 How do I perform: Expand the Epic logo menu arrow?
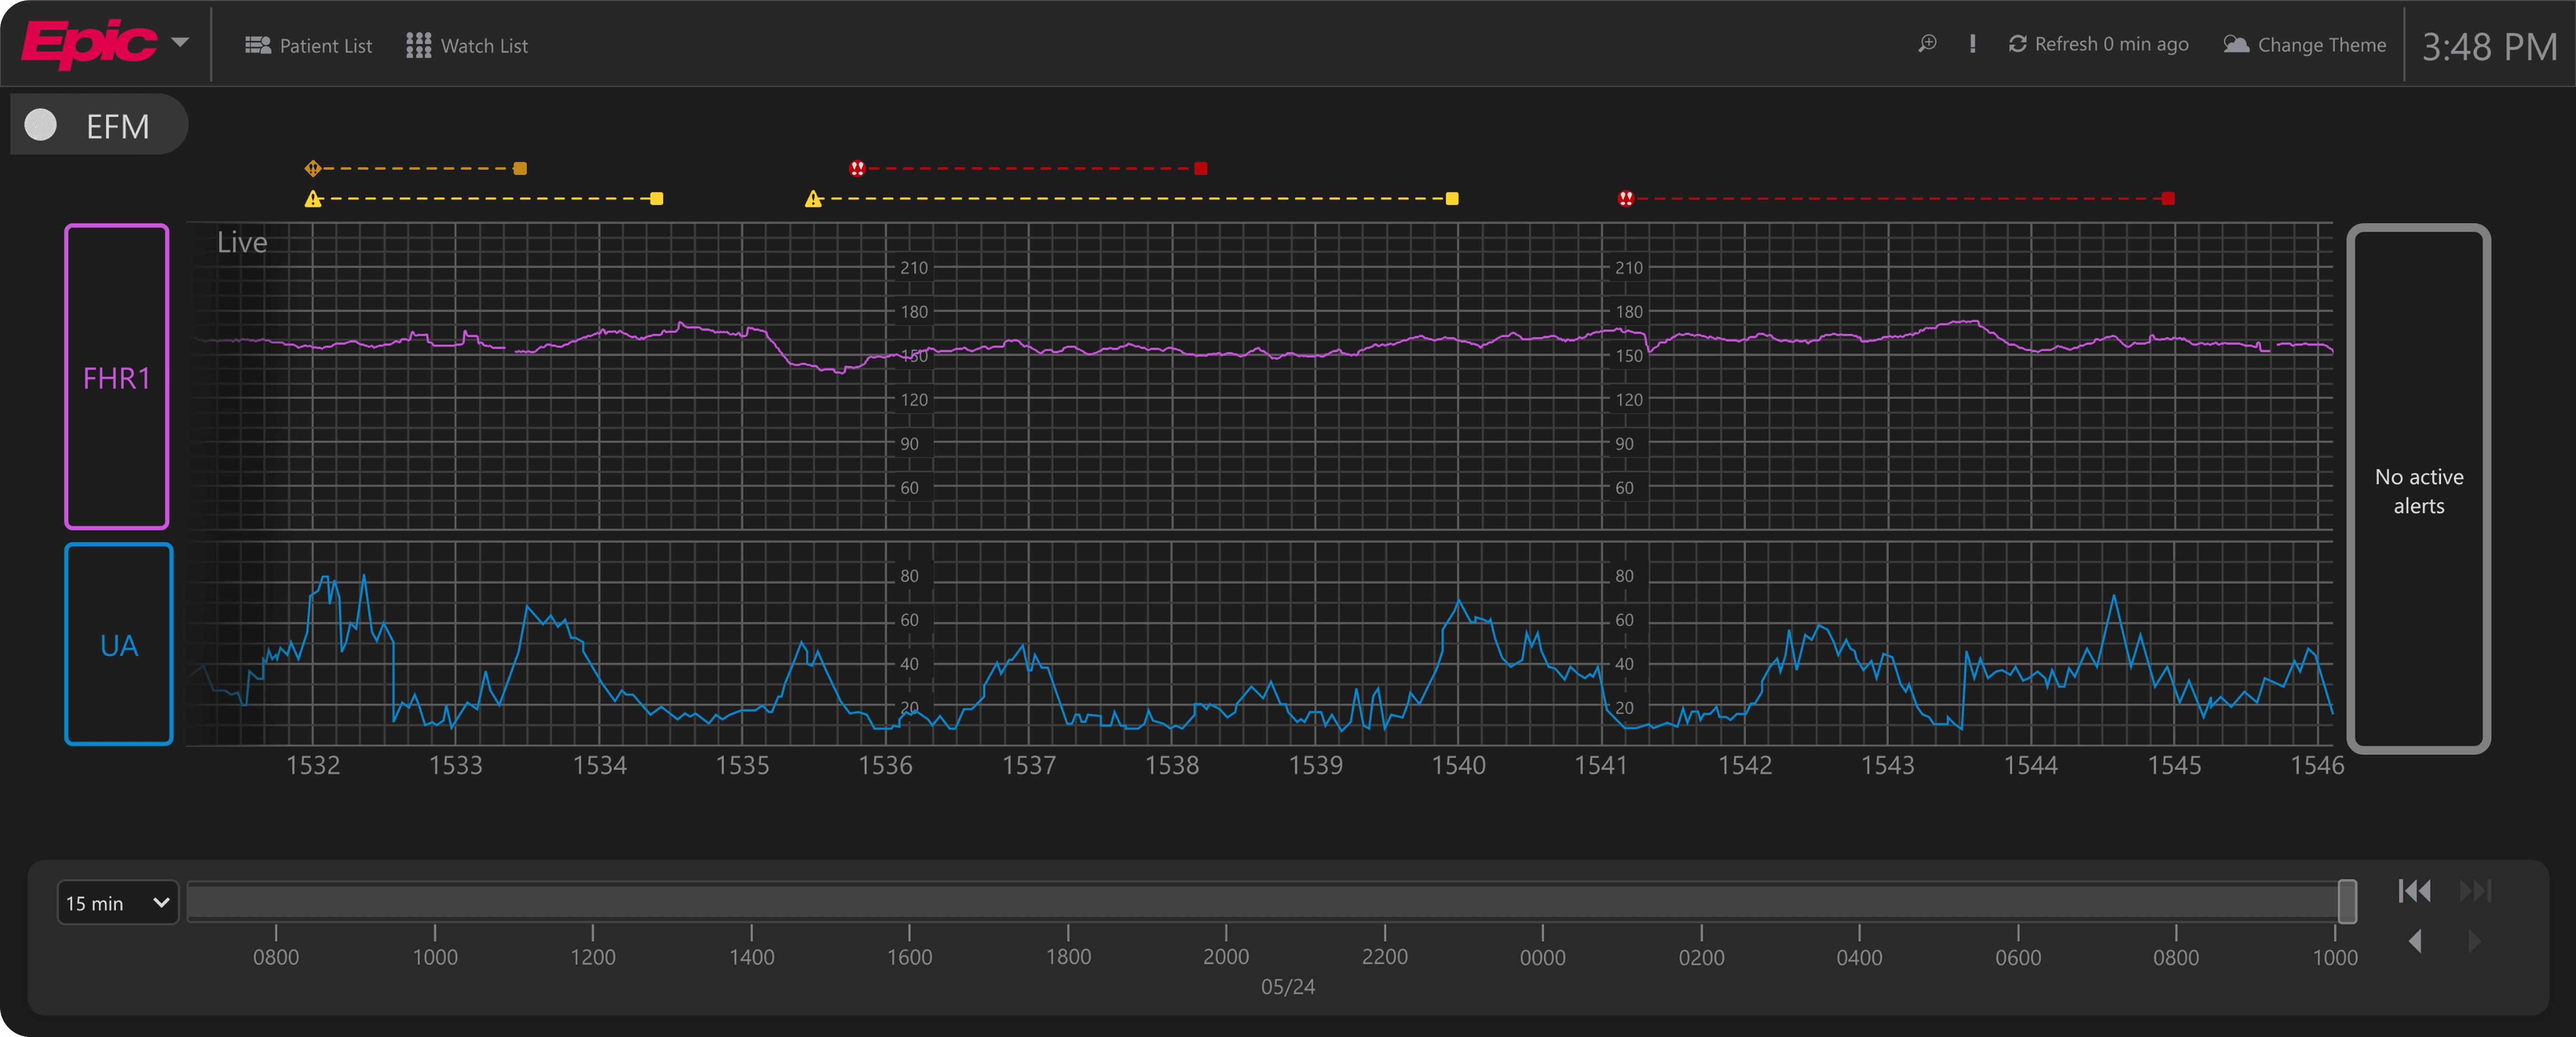[x=180, y=42]
